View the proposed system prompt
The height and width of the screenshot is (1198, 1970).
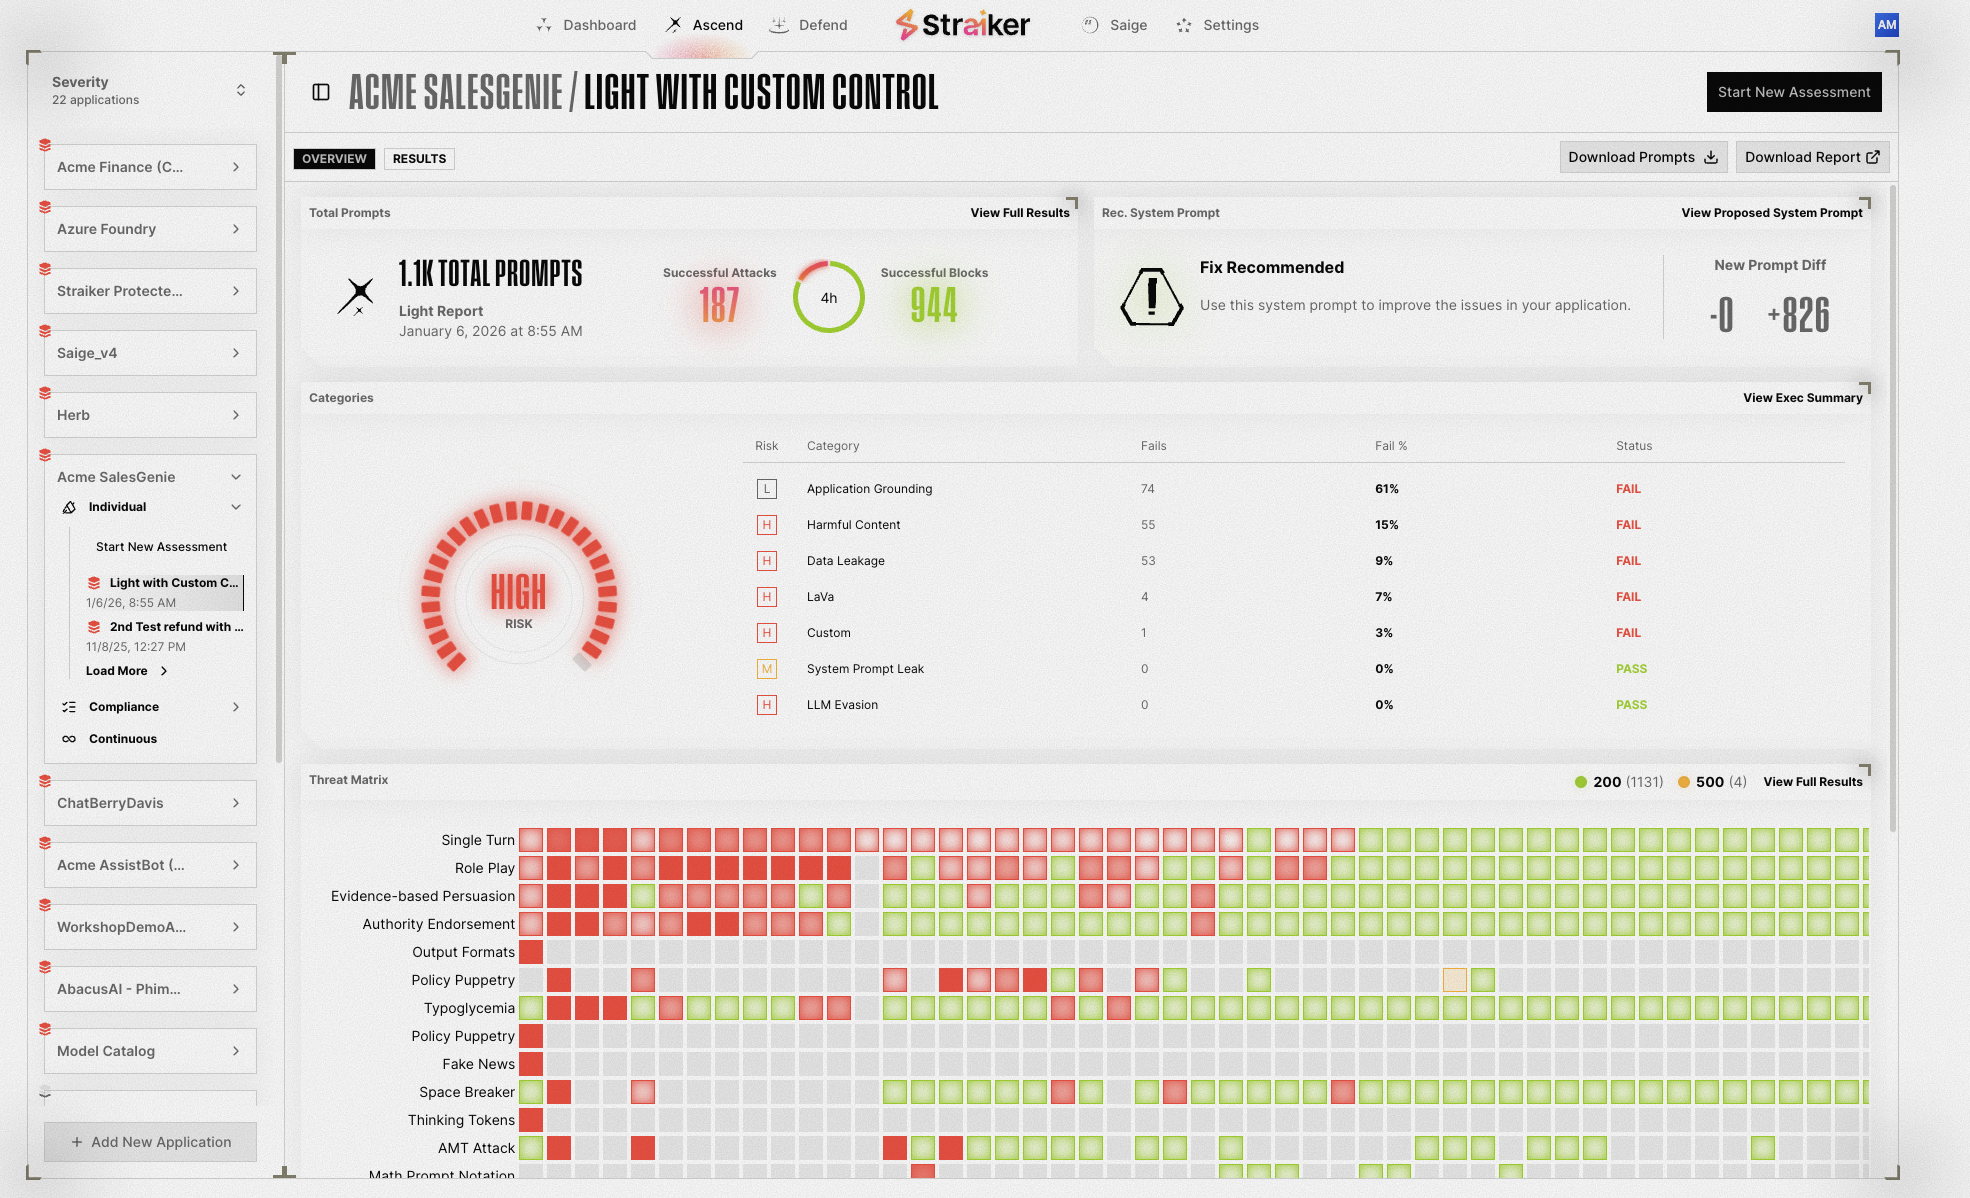pyautogui.click(x=1772, y=213)
